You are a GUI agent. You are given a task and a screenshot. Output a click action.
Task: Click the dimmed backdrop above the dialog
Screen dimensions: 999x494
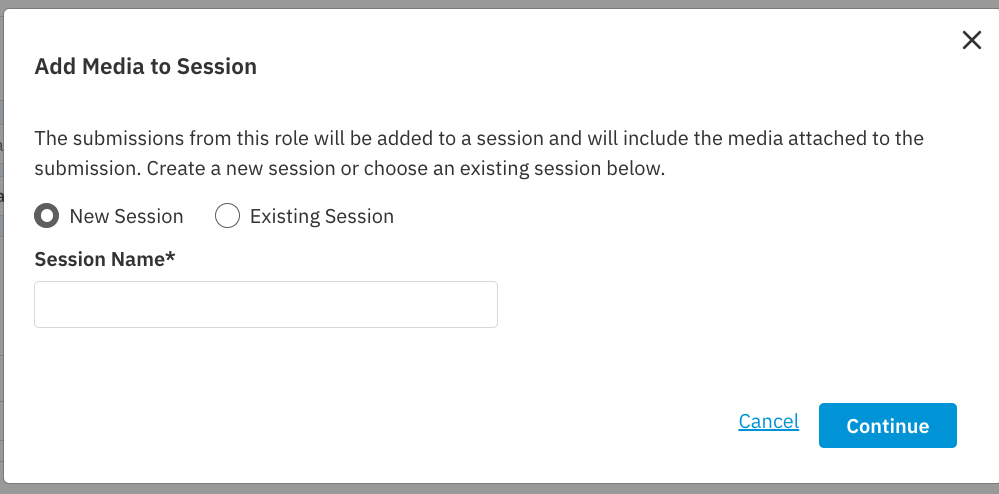500,3
